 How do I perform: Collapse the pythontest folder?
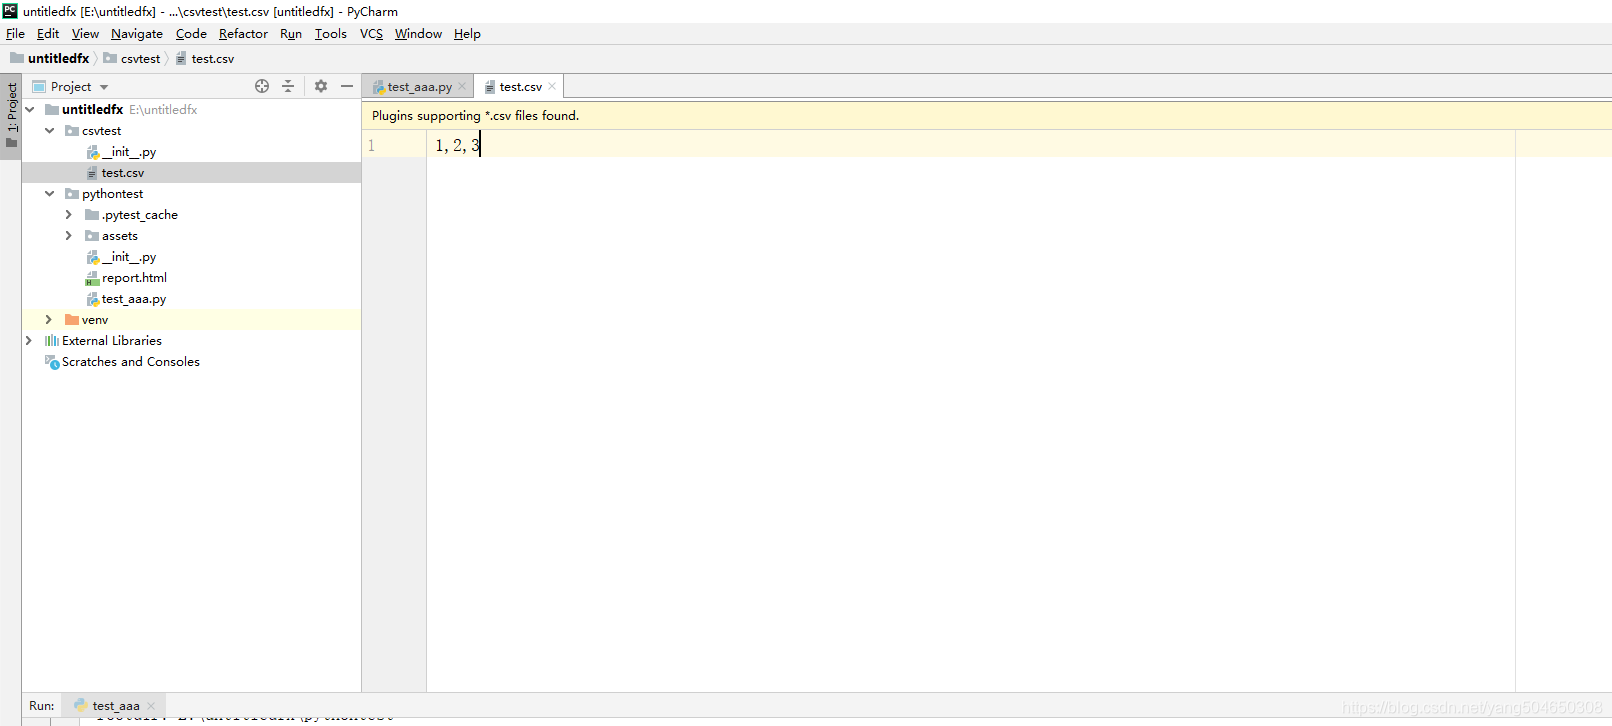point(50,194)
